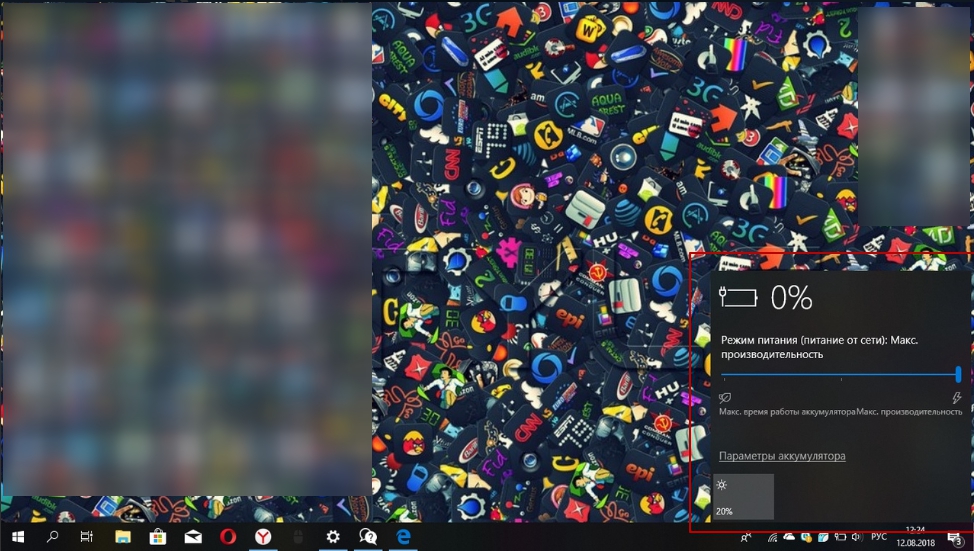Click middle of power mode slider track
The width and height of the screenshot is (974, 551).
(x=841, y=374)
